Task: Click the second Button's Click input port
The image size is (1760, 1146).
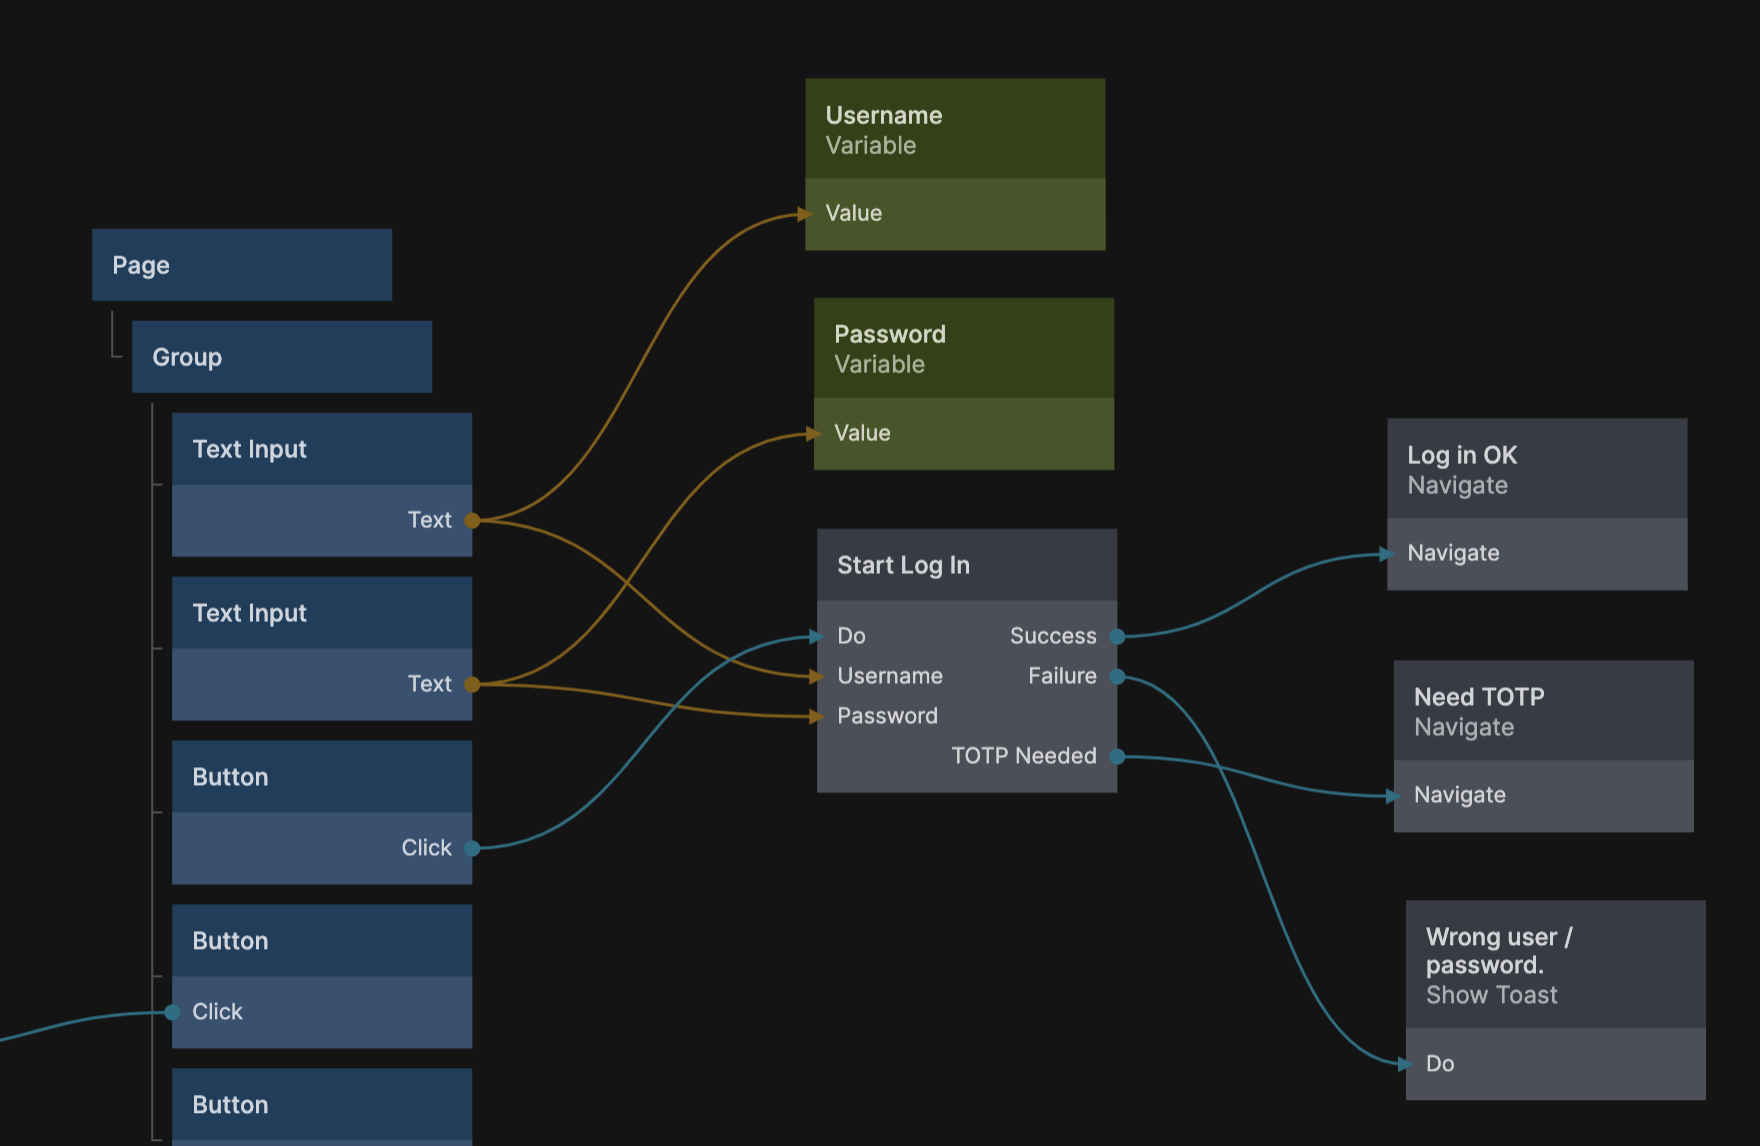Action: (x=172, y=1012)
